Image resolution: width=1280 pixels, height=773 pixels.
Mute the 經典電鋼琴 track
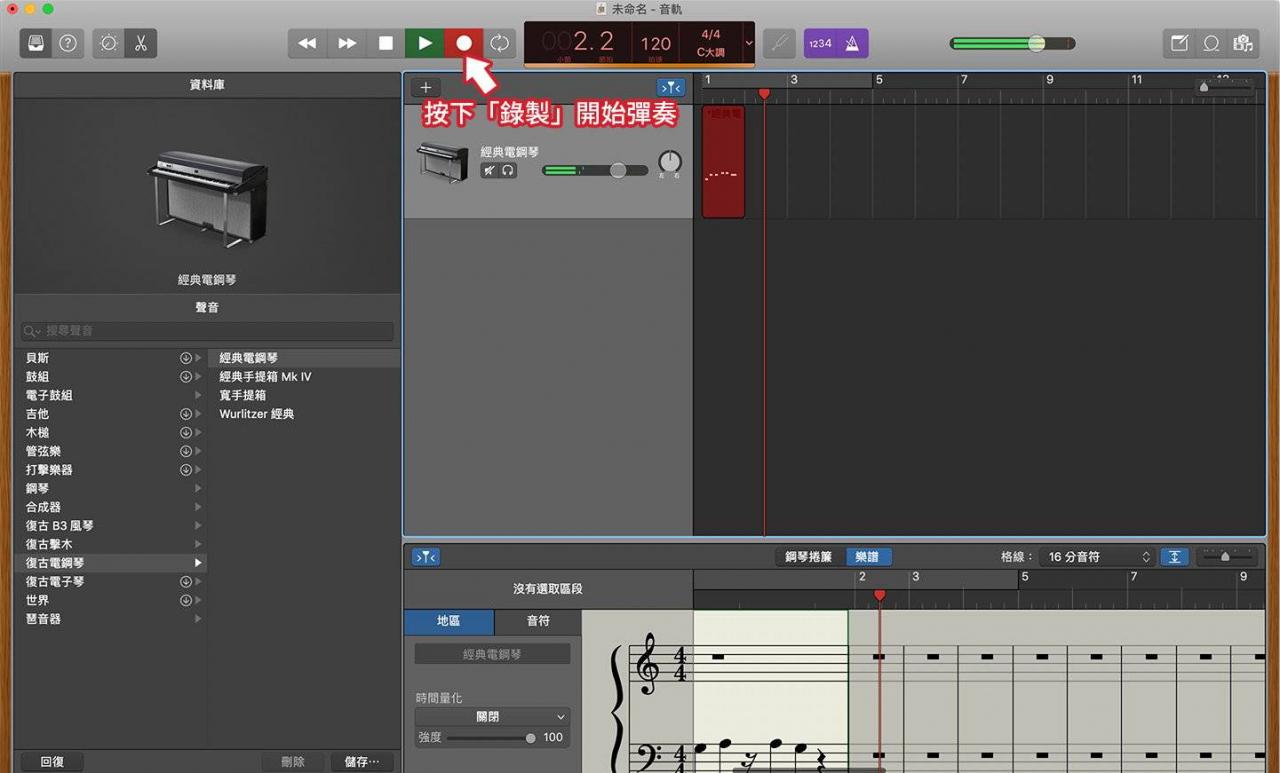coord(490,170)
